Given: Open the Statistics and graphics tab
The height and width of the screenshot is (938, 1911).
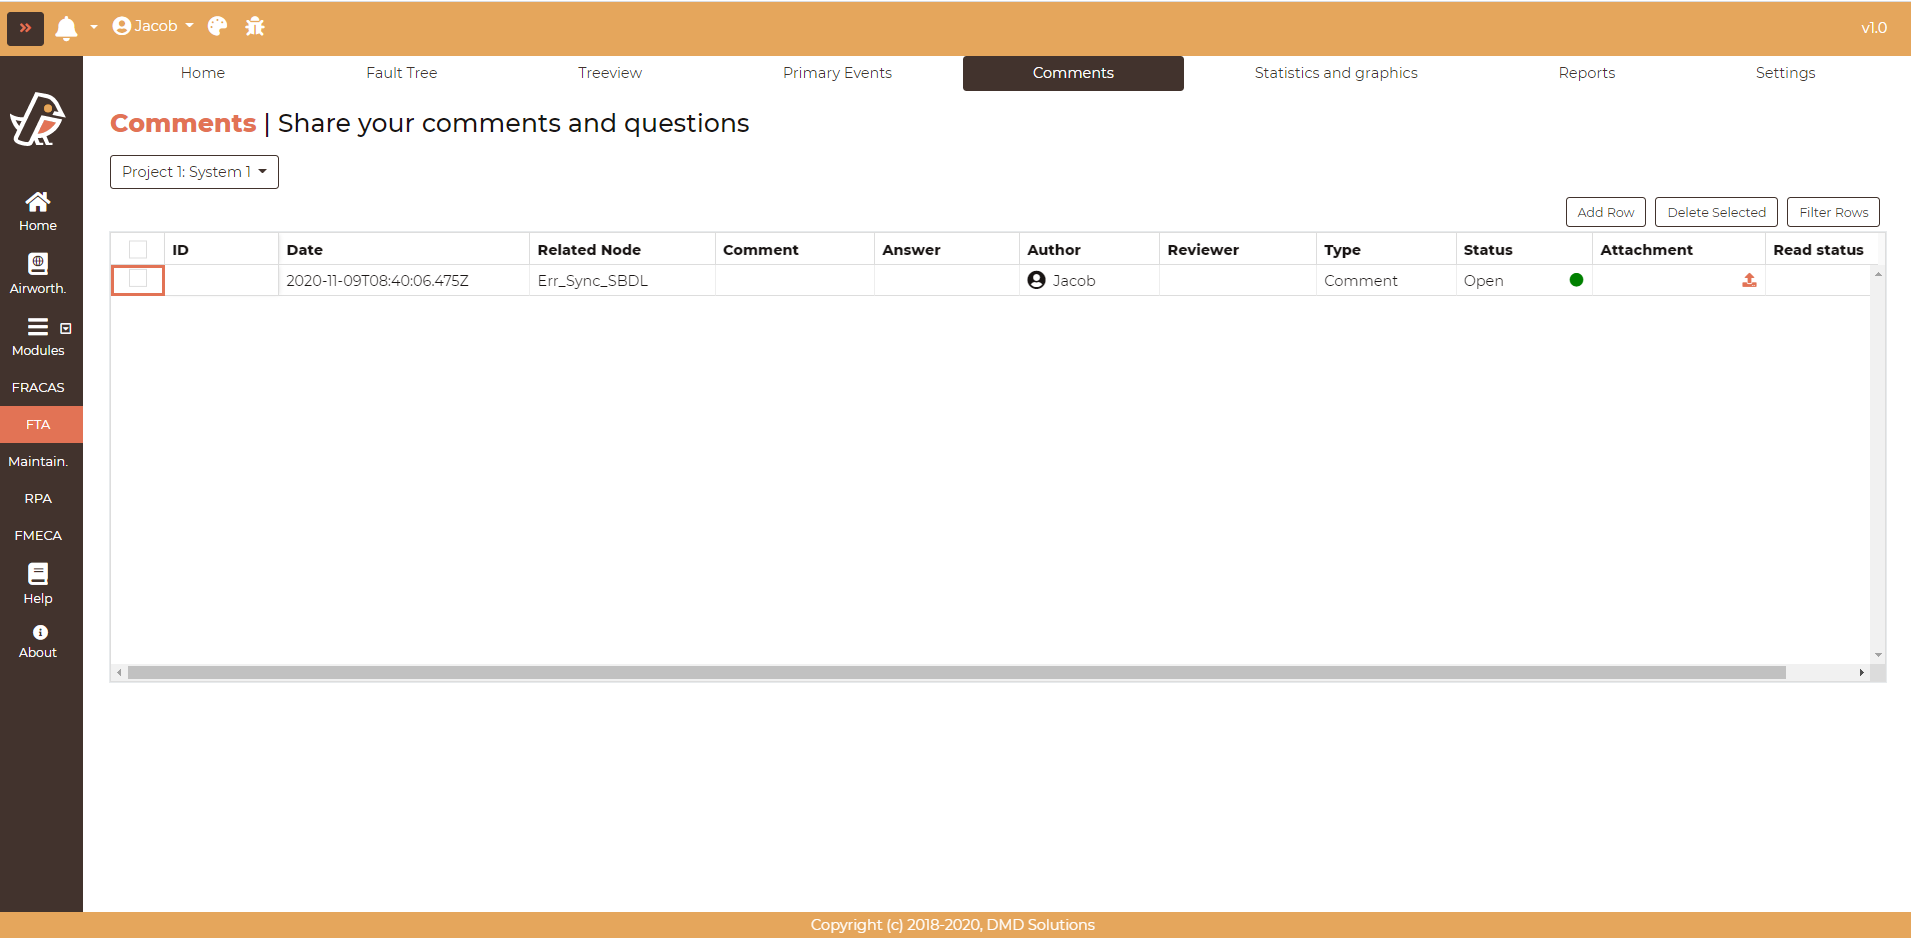Looking at the screenshot, I should [x=1335, y=73].
